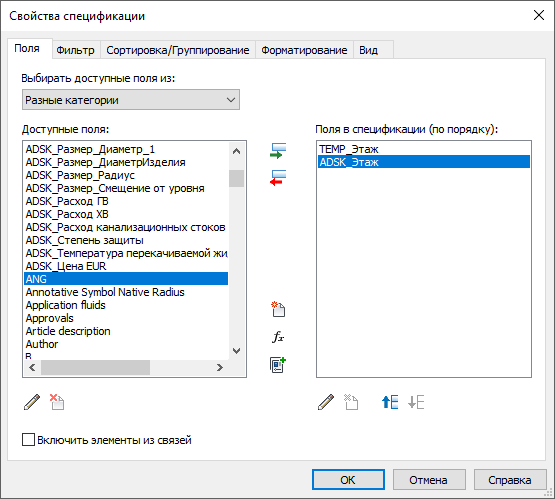
Task: Add selected parameter to specification fields
Action: coord(278,151)
